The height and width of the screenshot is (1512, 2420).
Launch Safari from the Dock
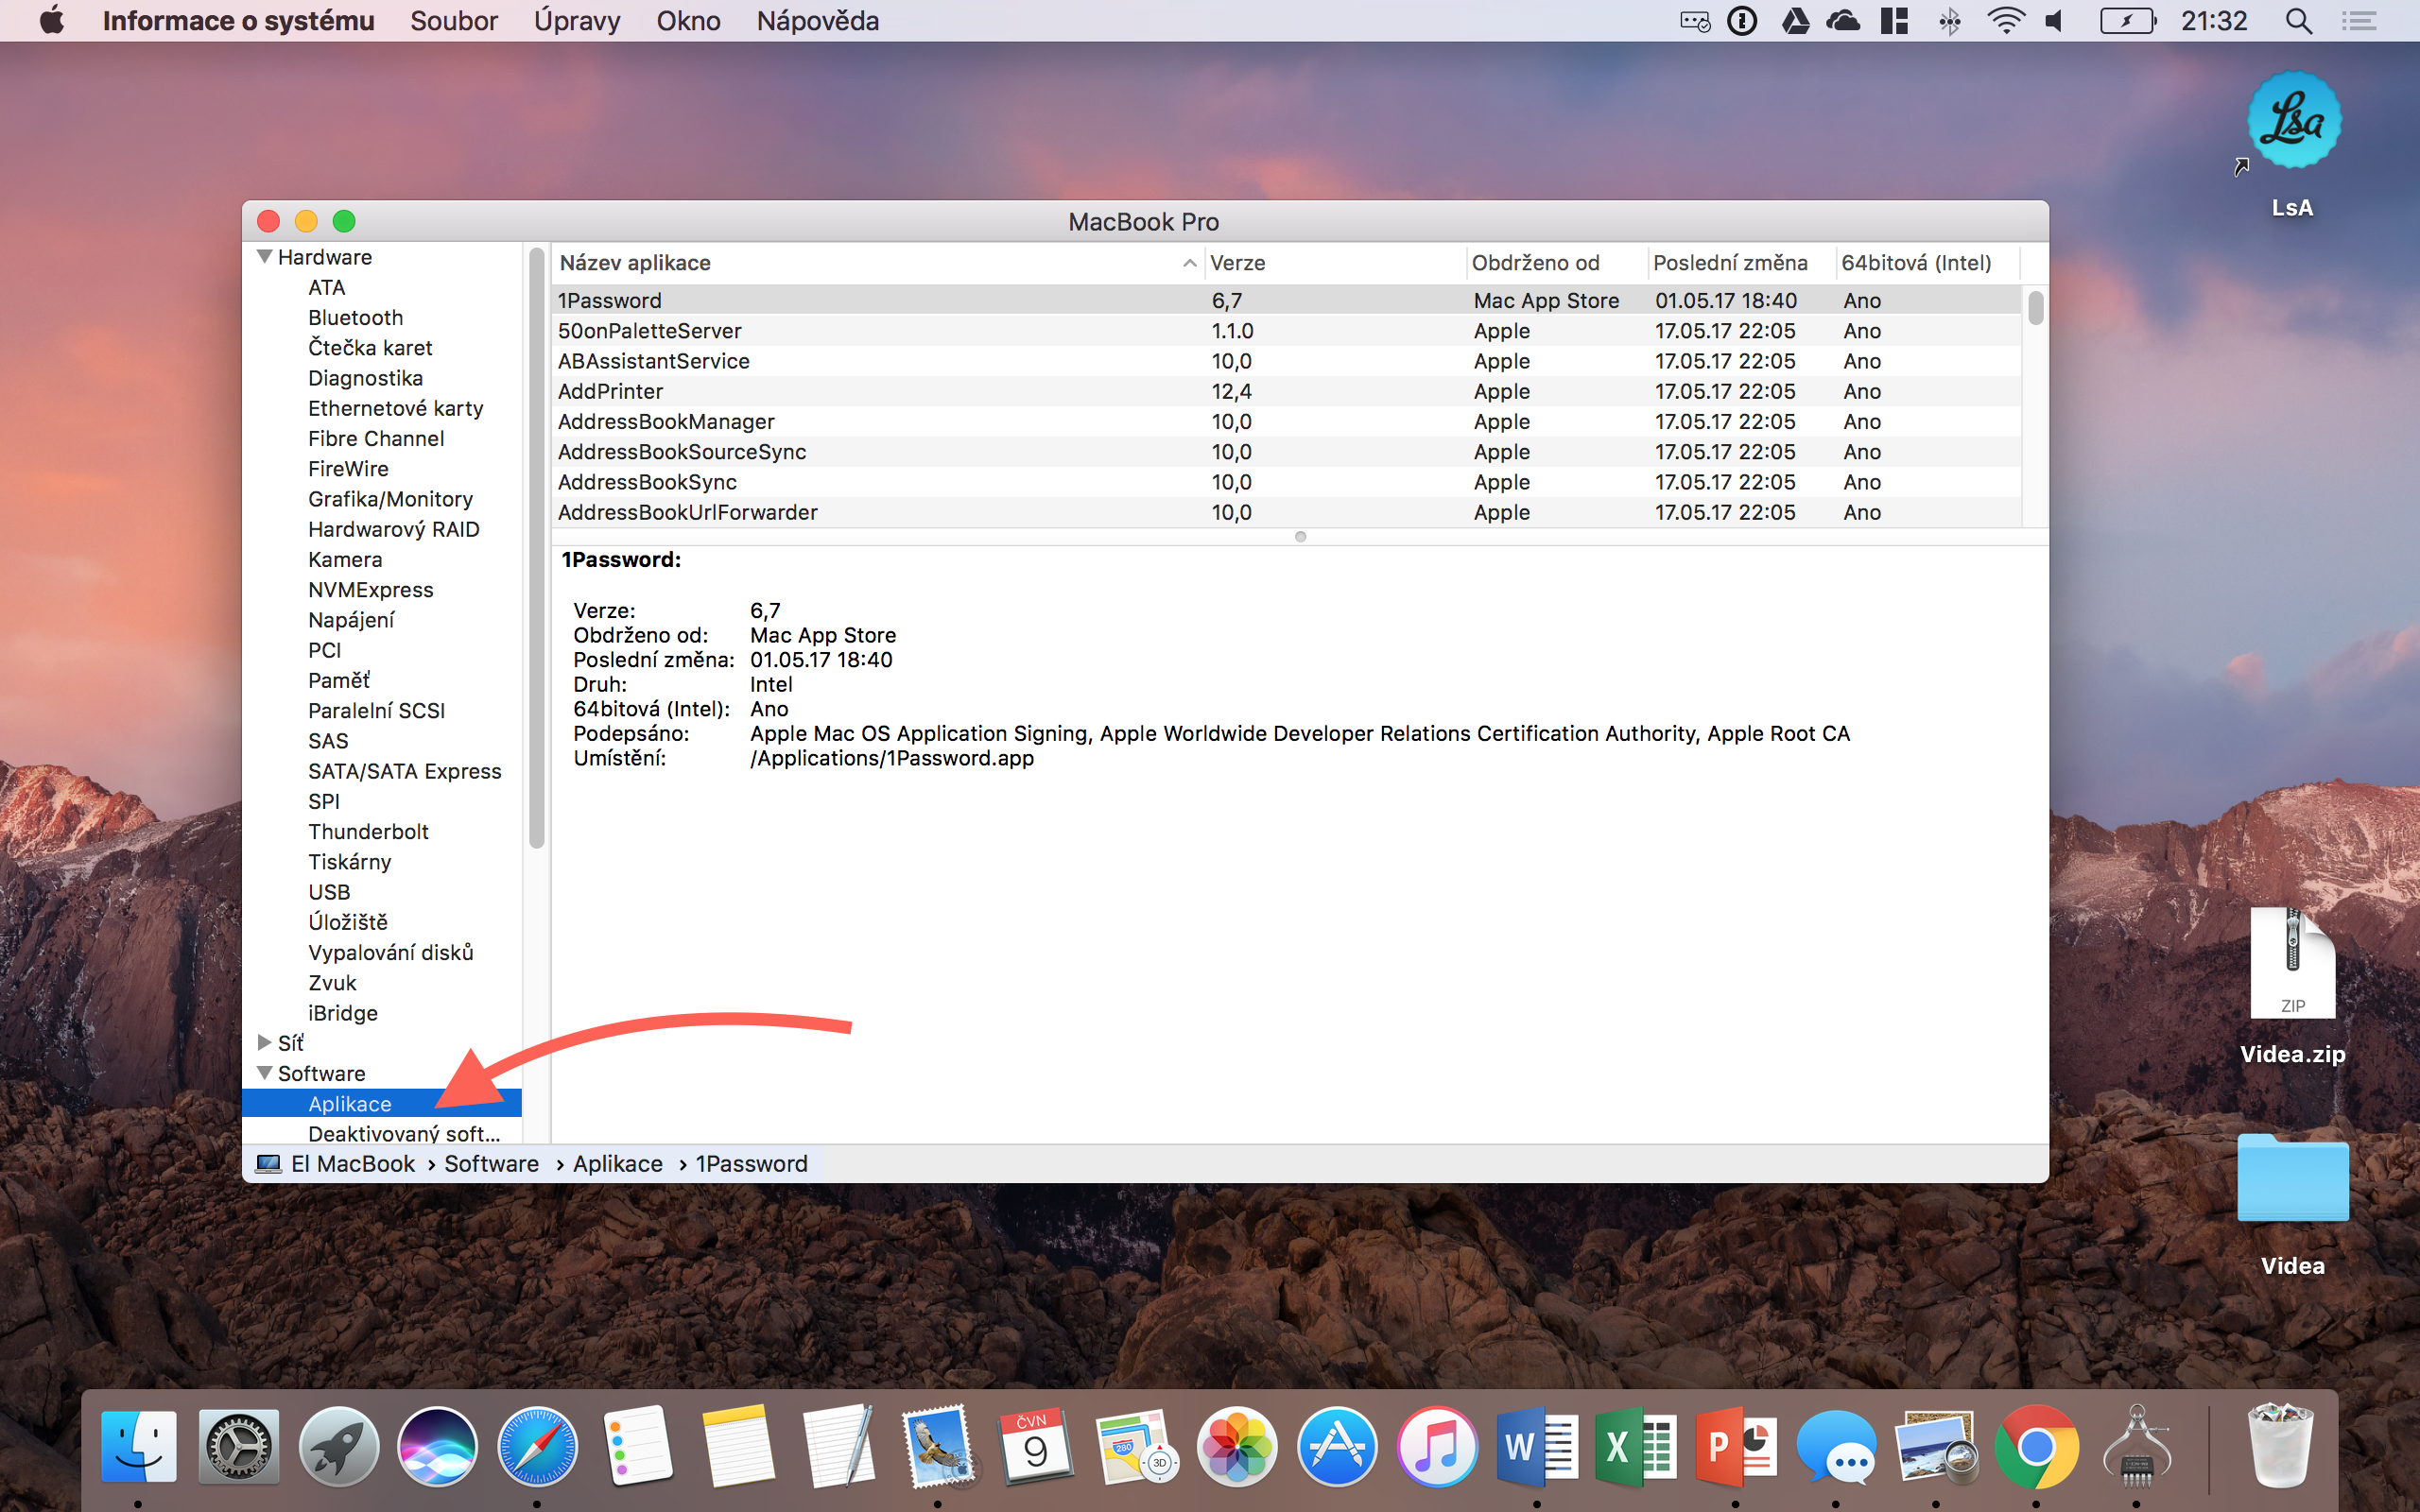pos(537,1446)
